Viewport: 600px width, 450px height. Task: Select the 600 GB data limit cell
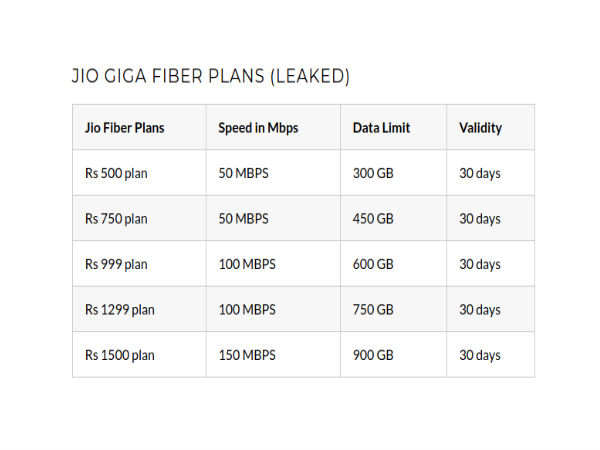[373, 264]
